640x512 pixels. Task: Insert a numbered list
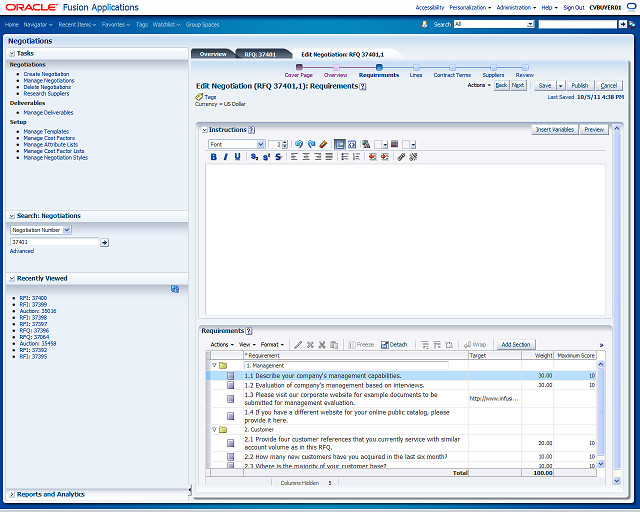click(x=356, y=157)
